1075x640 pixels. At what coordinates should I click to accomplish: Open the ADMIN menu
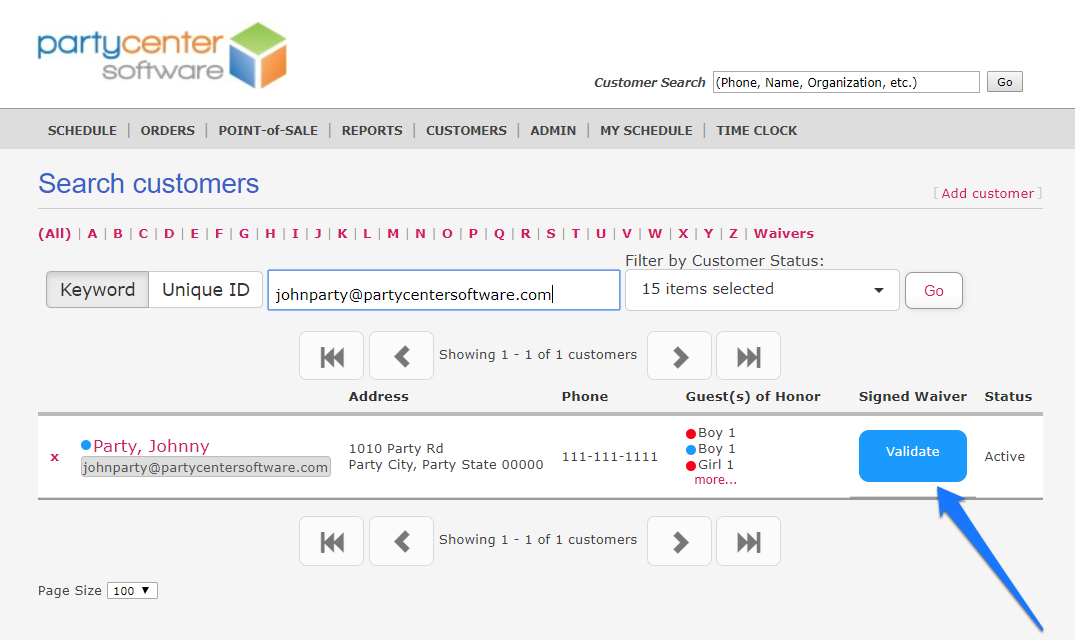point(553,130)
